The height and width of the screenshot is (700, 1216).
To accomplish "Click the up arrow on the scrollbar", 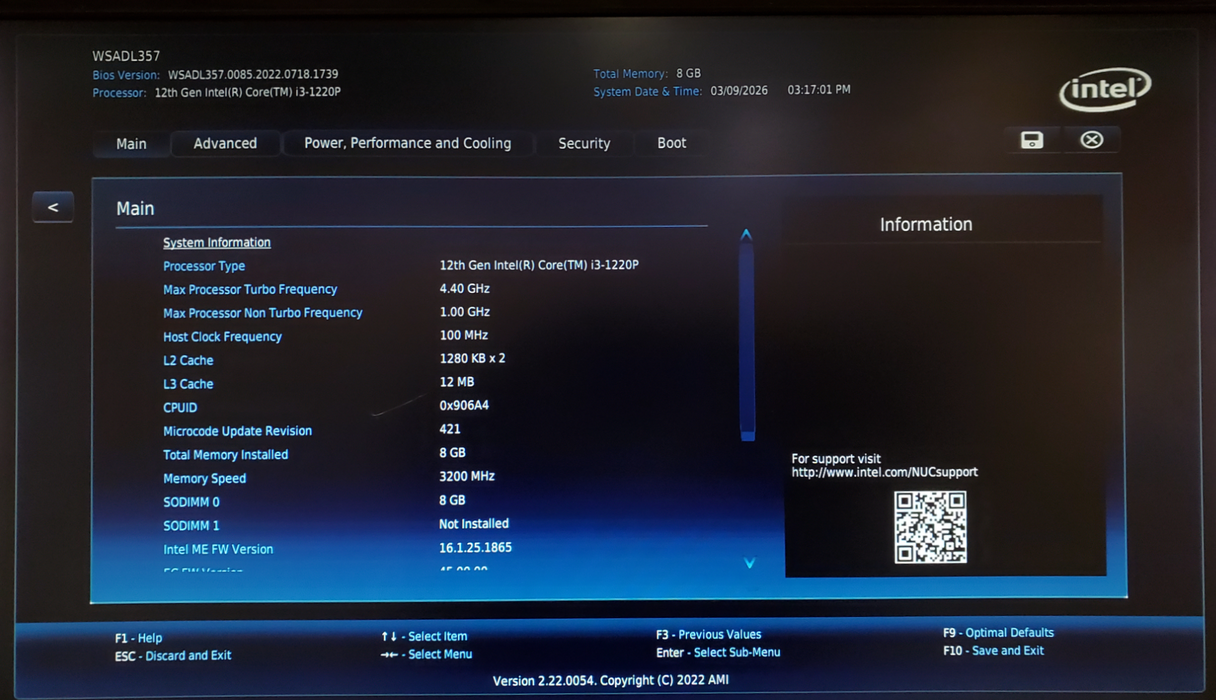I will (x=746, y=232).
